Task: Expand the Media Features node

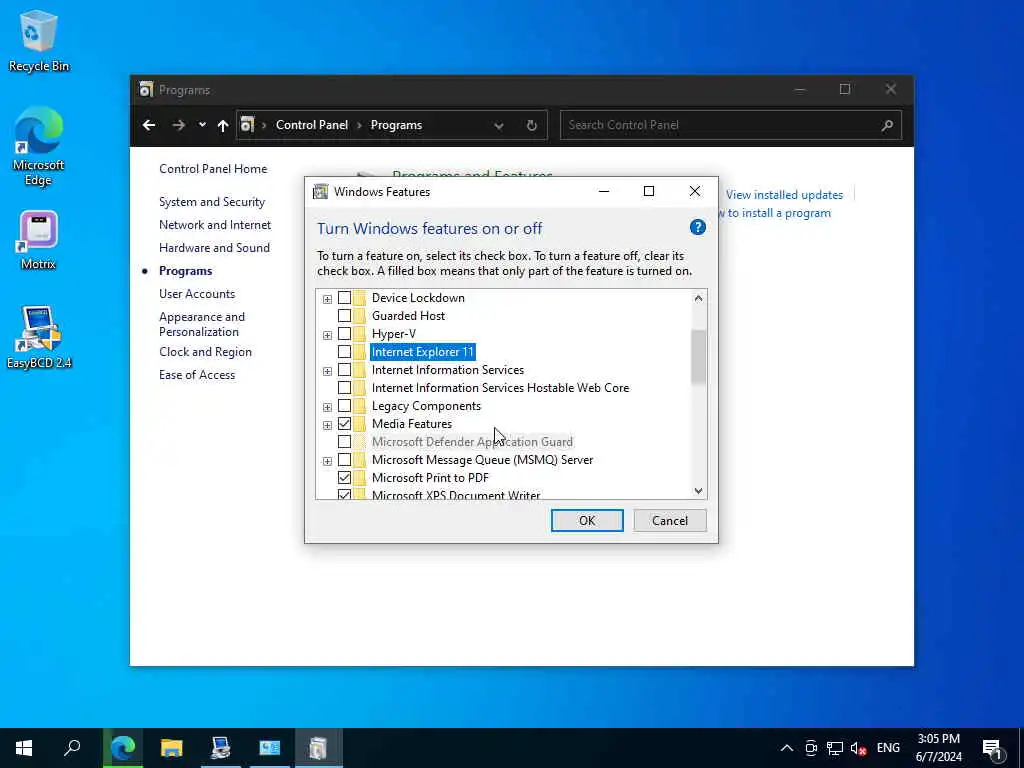Action: click(x=327, y=425)
